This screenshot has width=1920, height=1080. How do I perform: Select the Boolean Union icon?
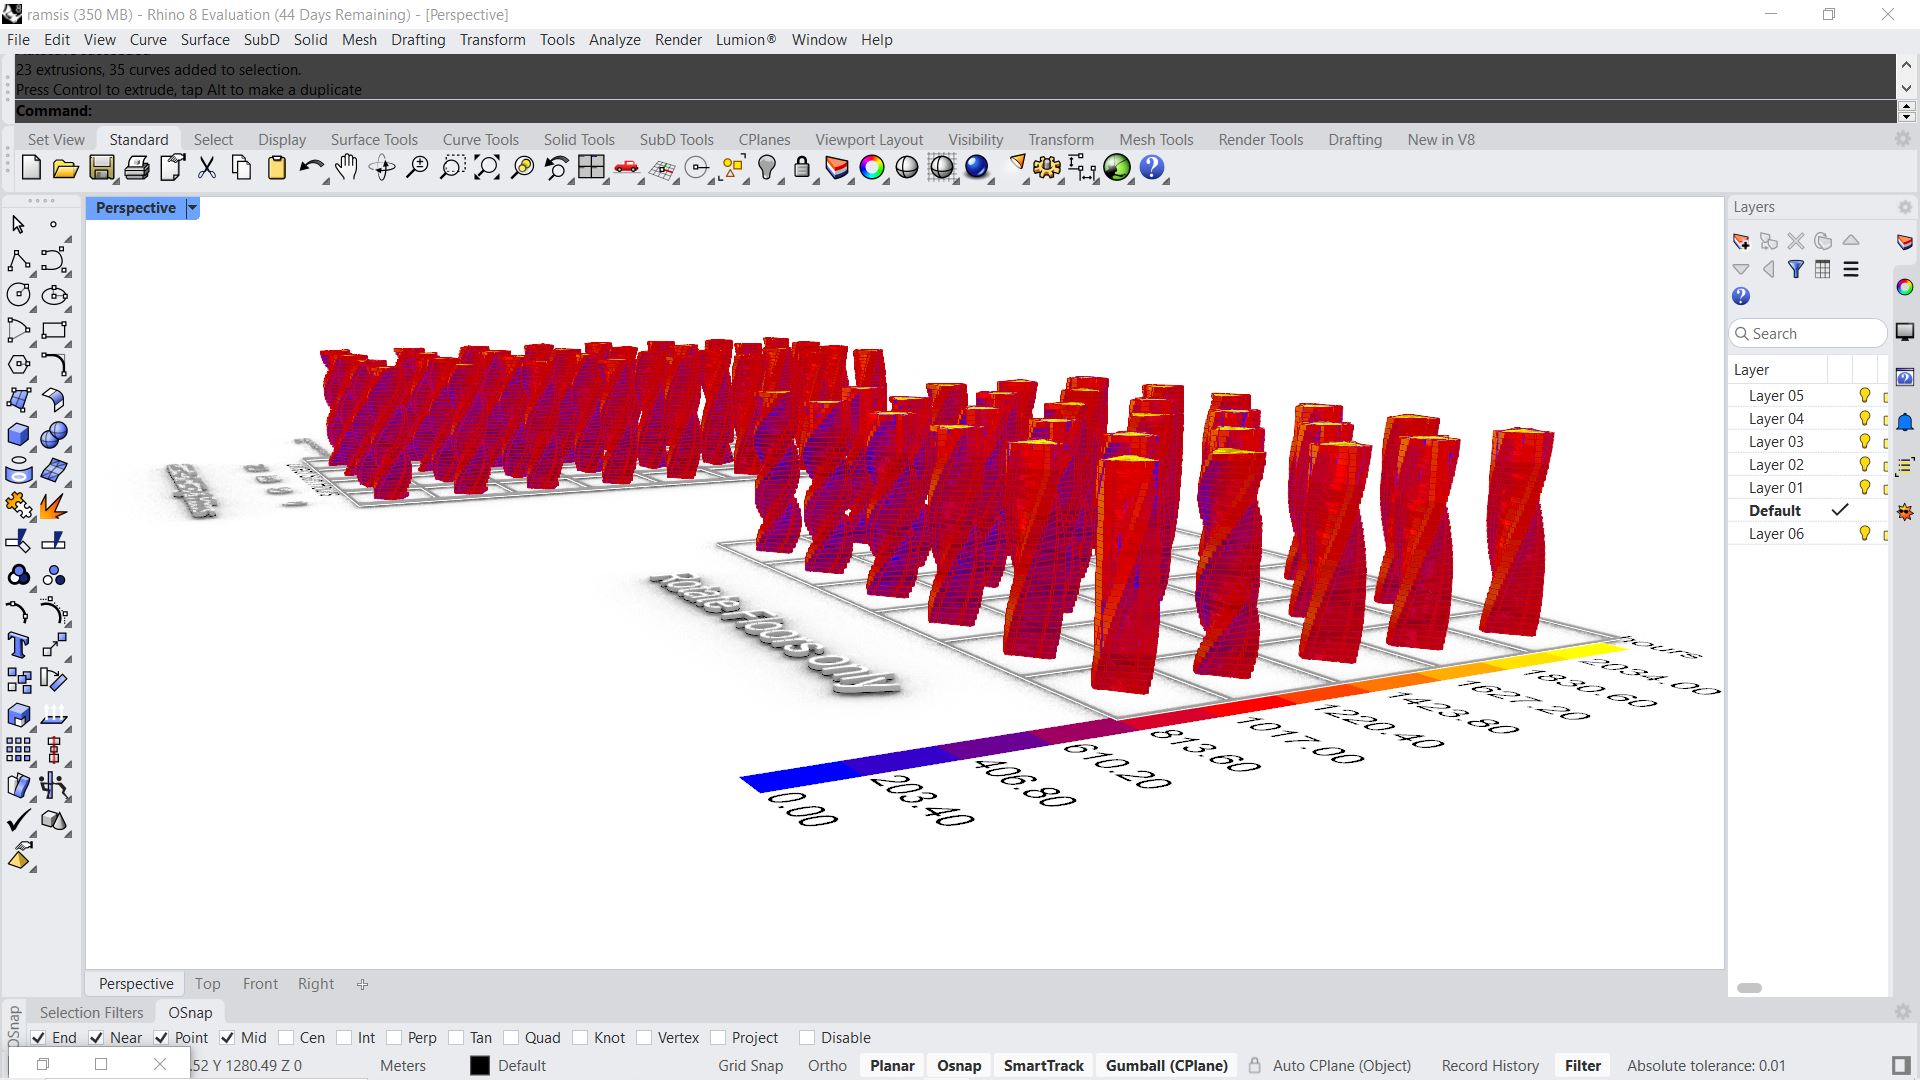tap(18, 576)
